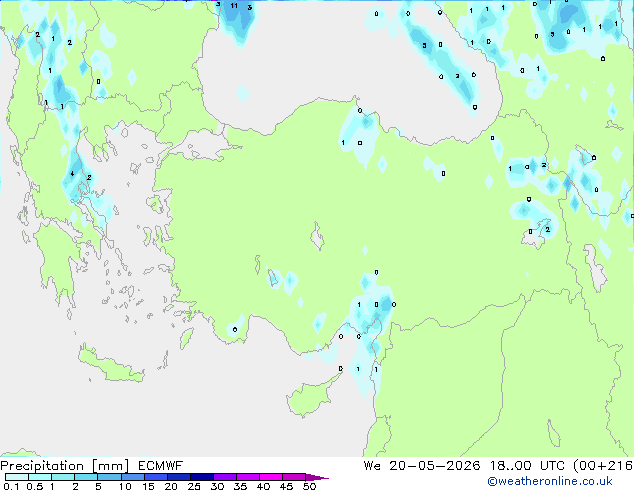Pick the legend swatch between 0.1 and 0.5
Image resolution: width=634 pixels, height=490 pixels.
pyautogui.click(x=17, y=477)
